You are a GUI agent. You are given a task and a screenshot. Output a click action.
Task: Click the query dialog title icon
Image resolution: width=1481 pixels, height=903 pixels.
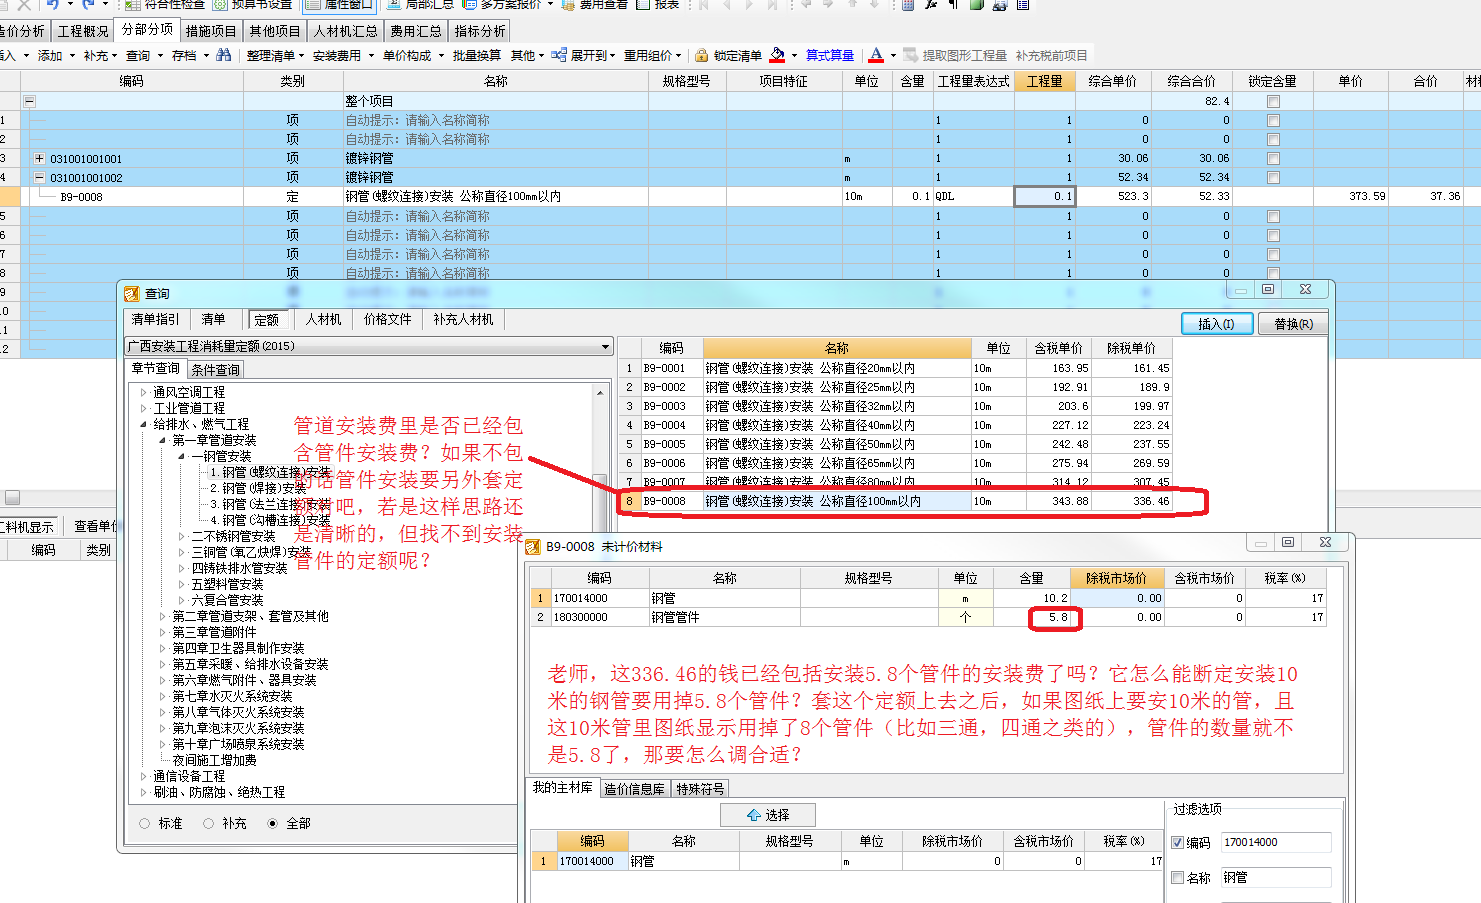(131, 293)
